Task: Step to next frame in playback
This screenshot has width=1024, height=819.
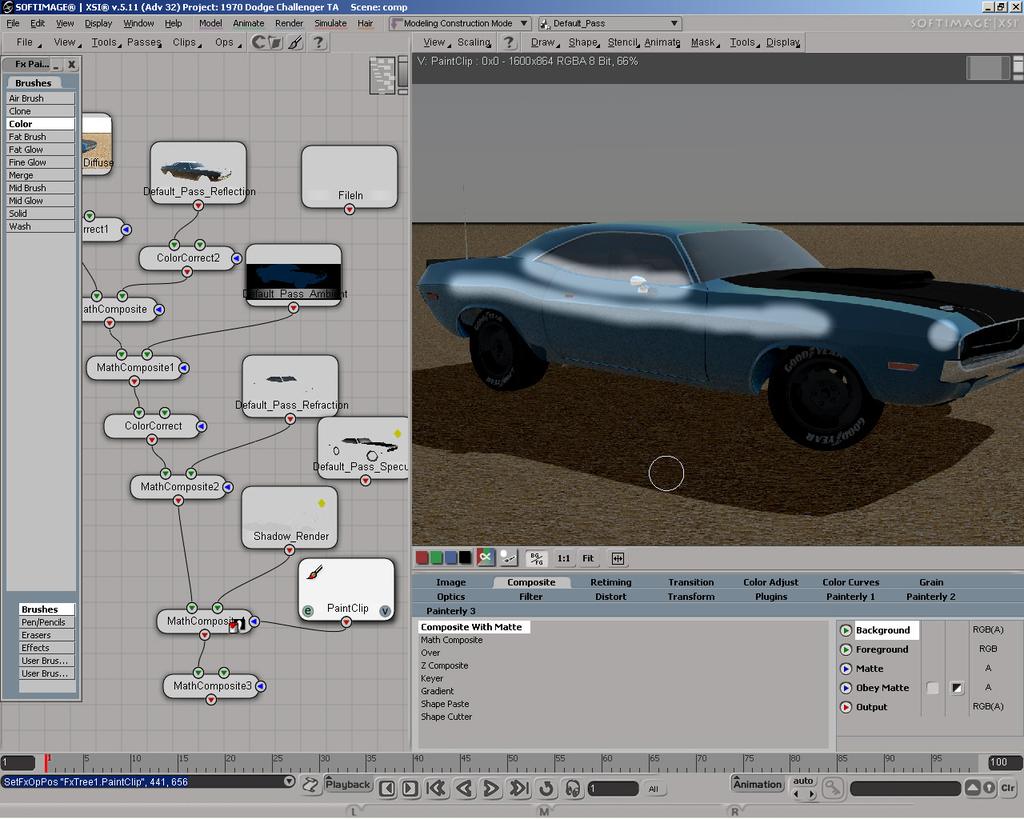Action: click(410, 788)
